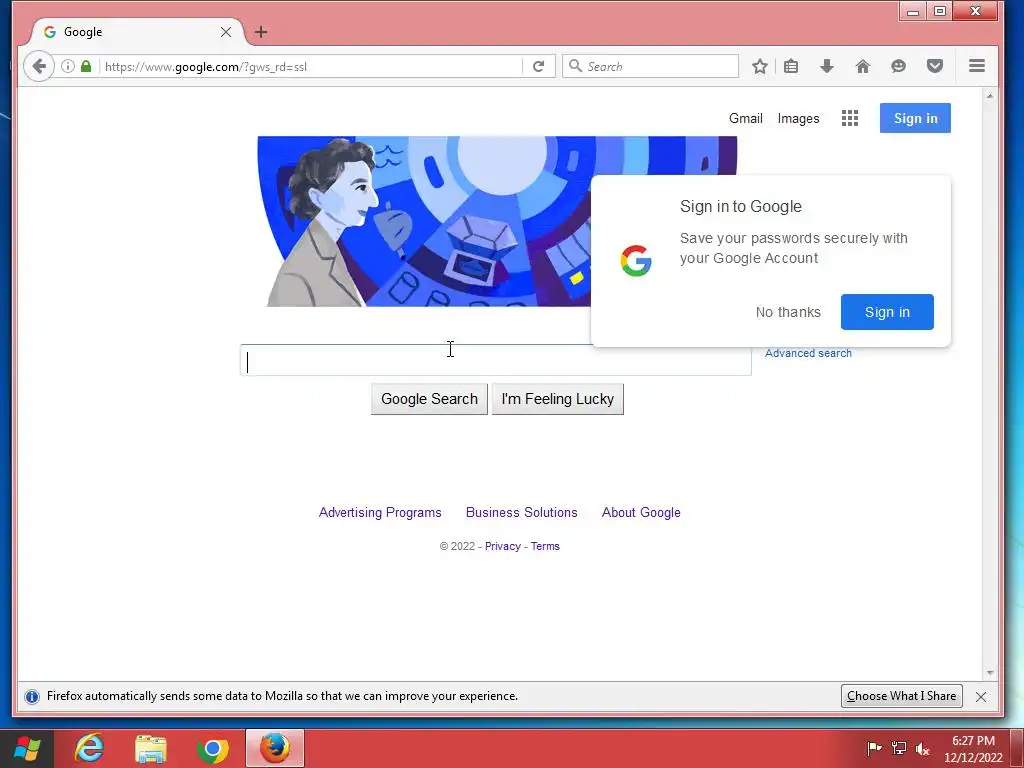Image resolution: width=1024 pixels, height=768 pixels.
Task: Reload the page with the refresh icon
Action: tap(538, 66)
